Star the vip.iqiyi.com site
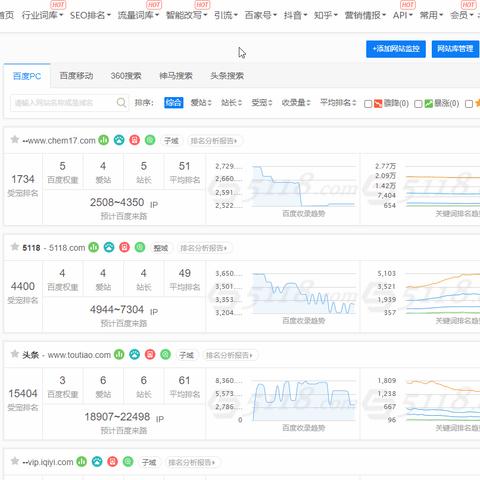The height and width of the screenshot is (480, 480). [x=15, y=461]
